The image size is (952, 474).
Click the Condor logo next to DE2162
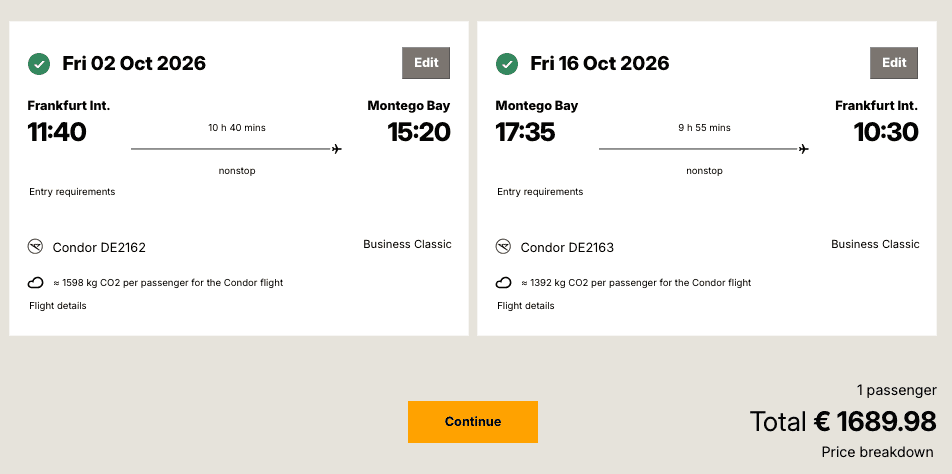click(35, 246)
